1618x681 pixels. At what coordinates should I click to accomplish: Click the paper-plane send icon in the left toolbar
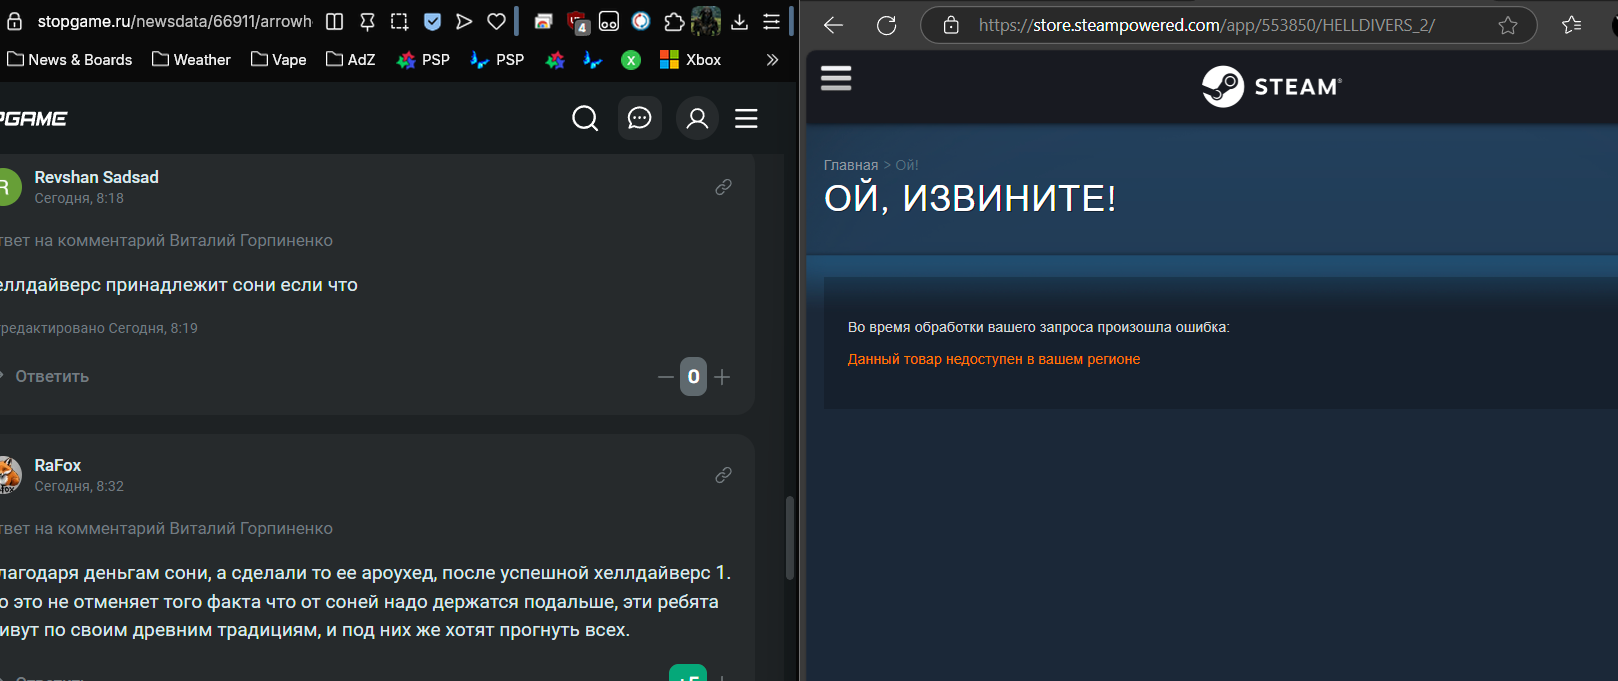pyautogui.click(x=464, y=21)
